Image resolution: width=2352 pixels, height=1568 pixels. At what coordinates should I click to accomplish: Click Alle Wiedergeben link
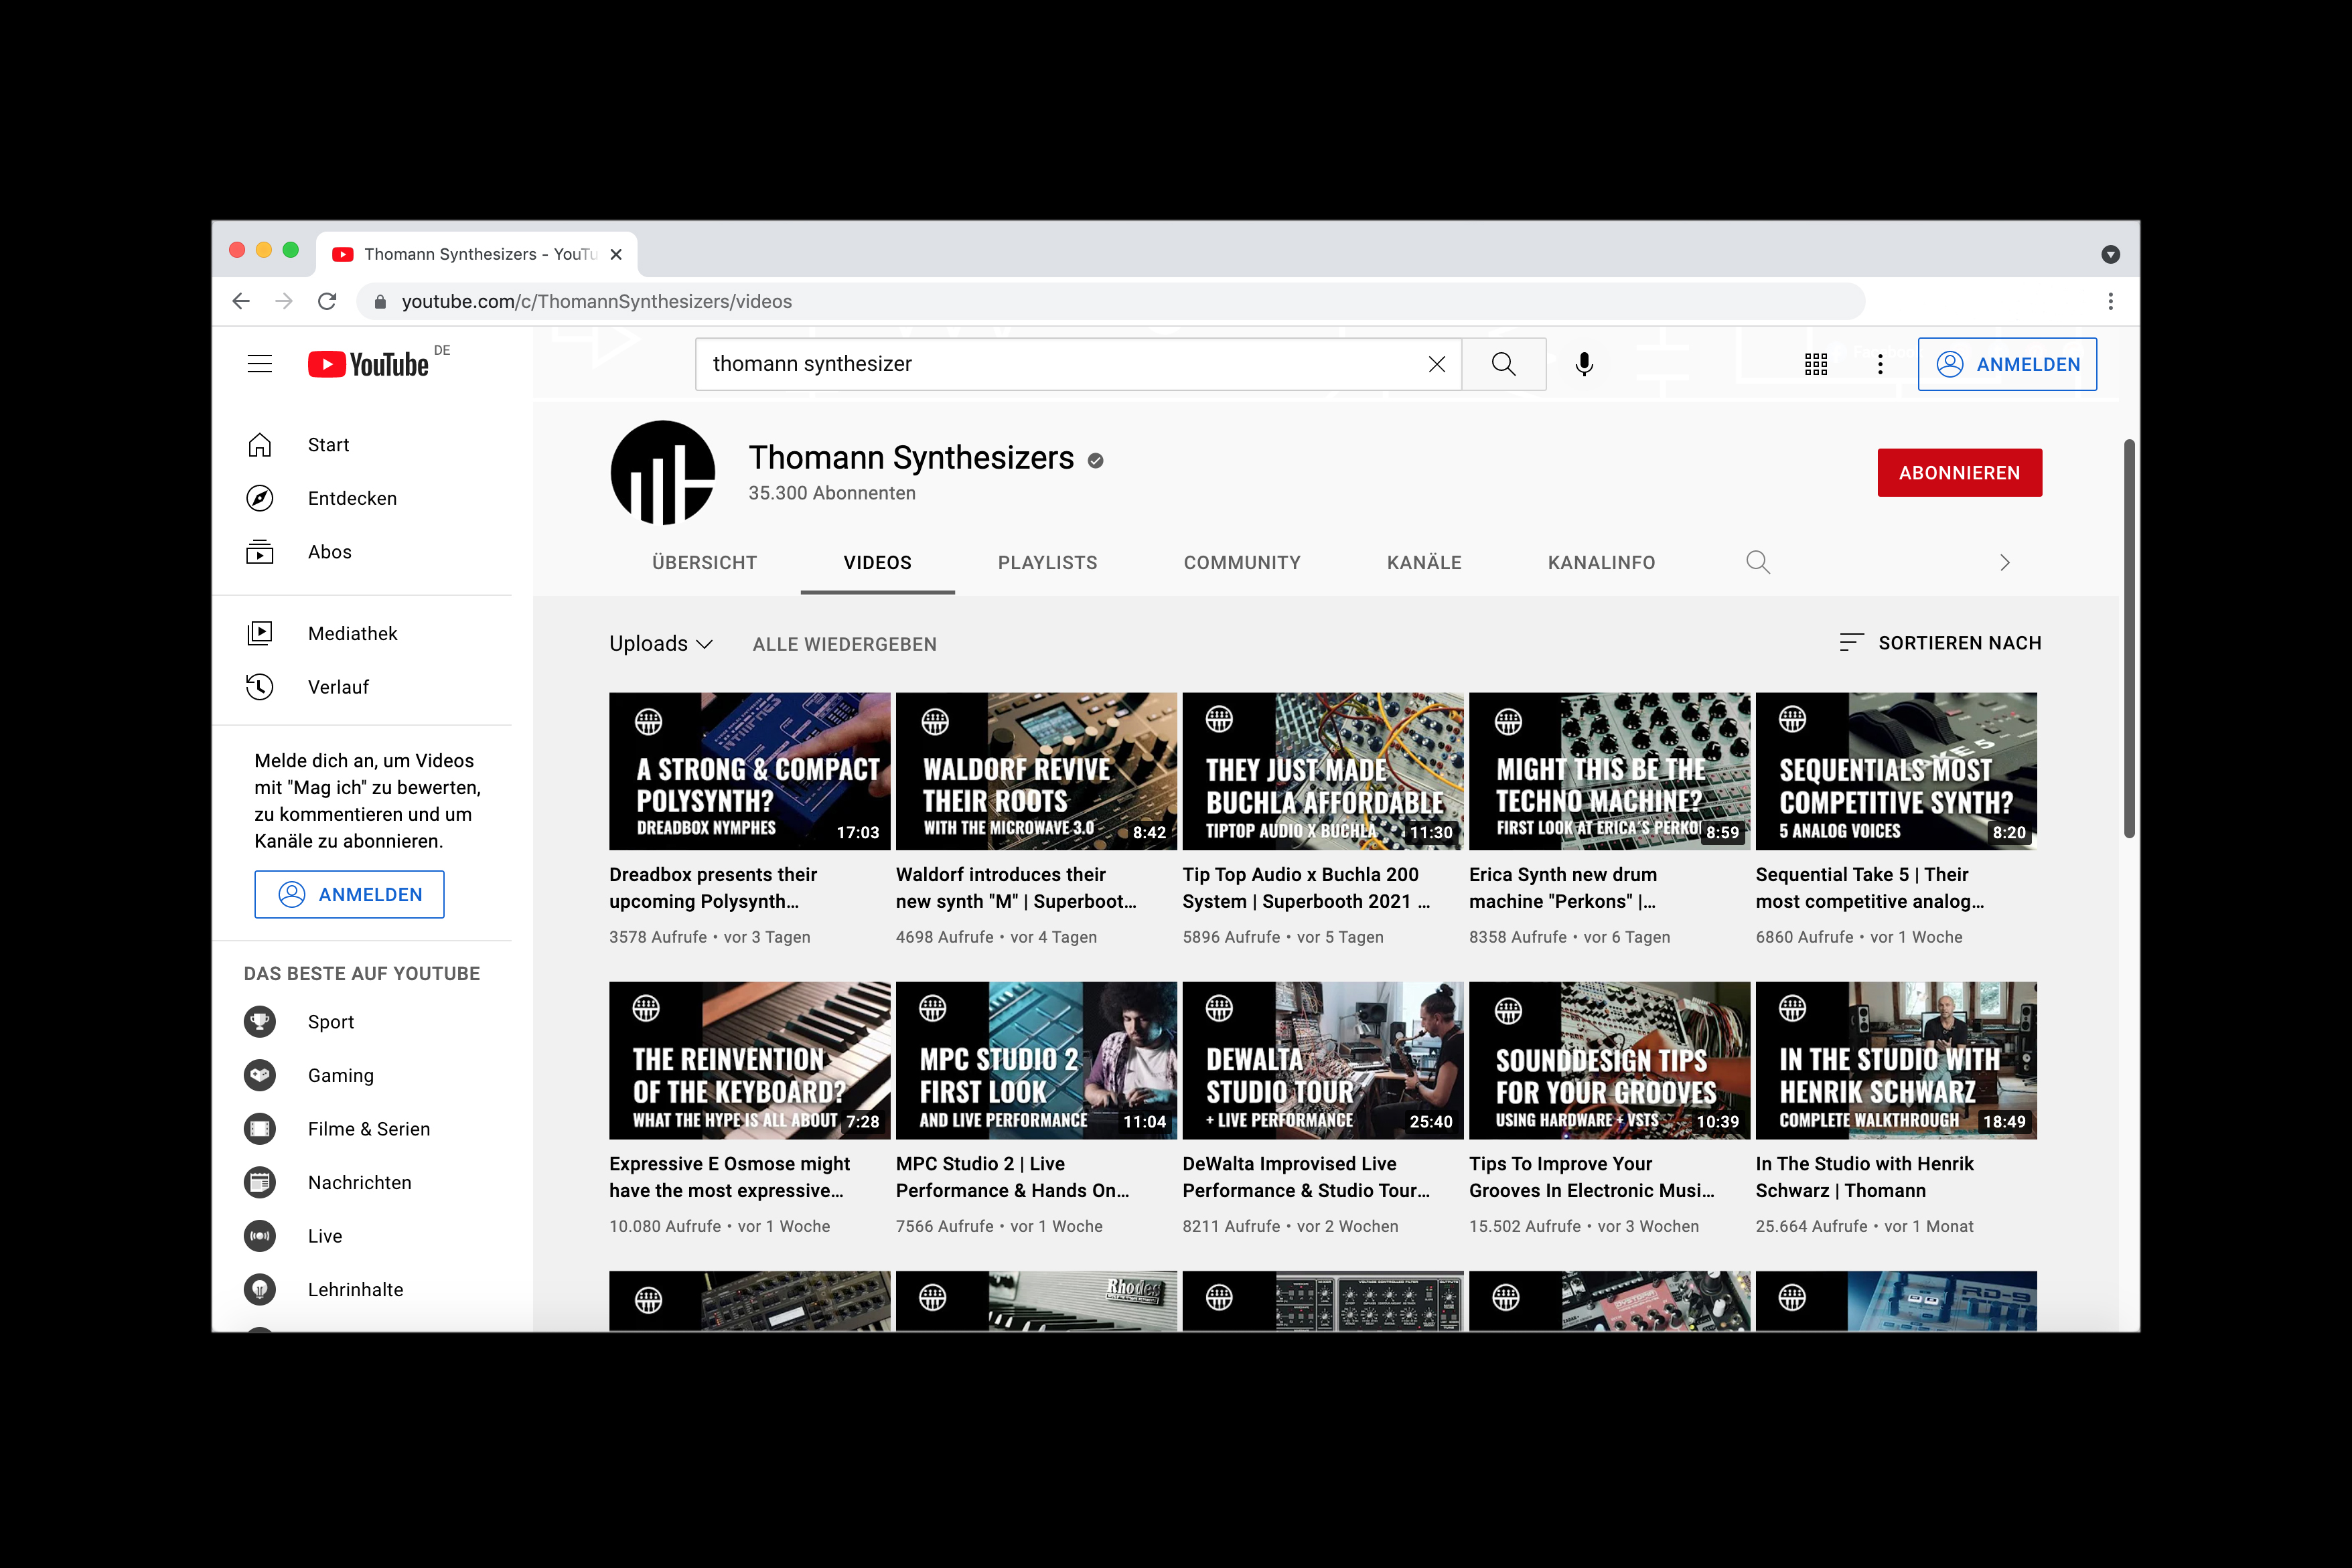click(x=844, y=644)
